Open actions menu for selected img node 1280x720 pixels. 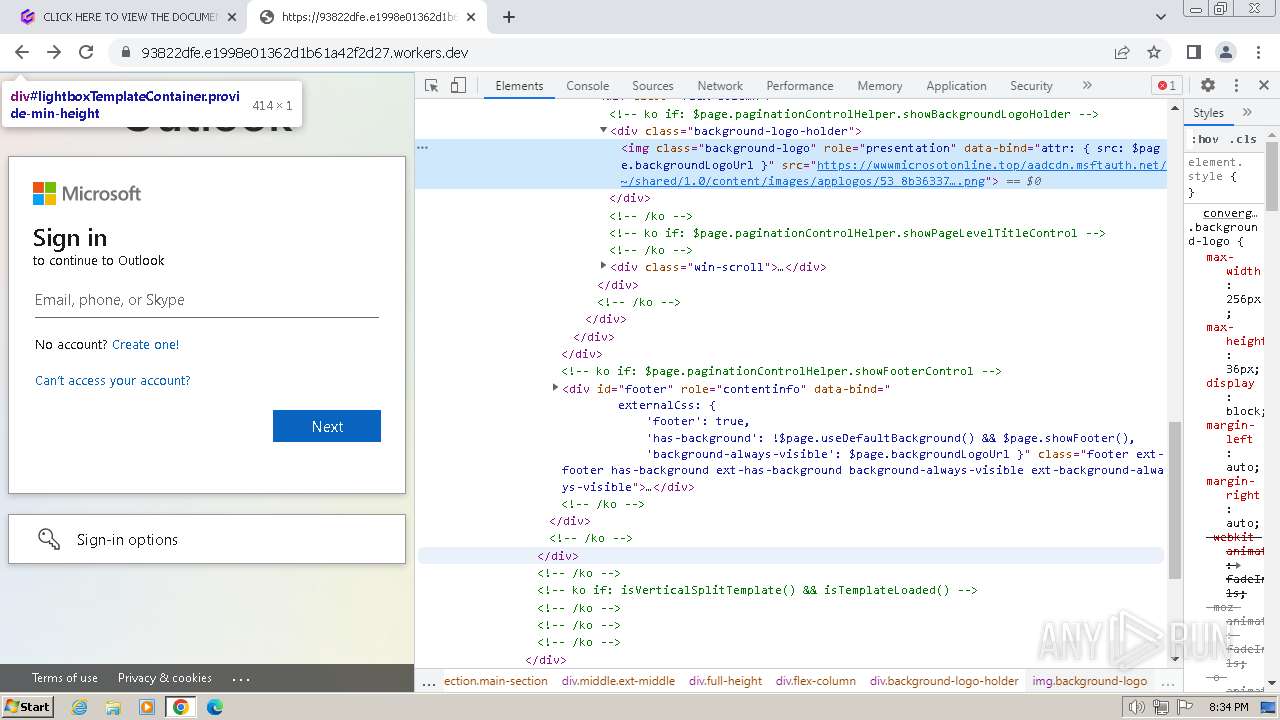[423, 148]
